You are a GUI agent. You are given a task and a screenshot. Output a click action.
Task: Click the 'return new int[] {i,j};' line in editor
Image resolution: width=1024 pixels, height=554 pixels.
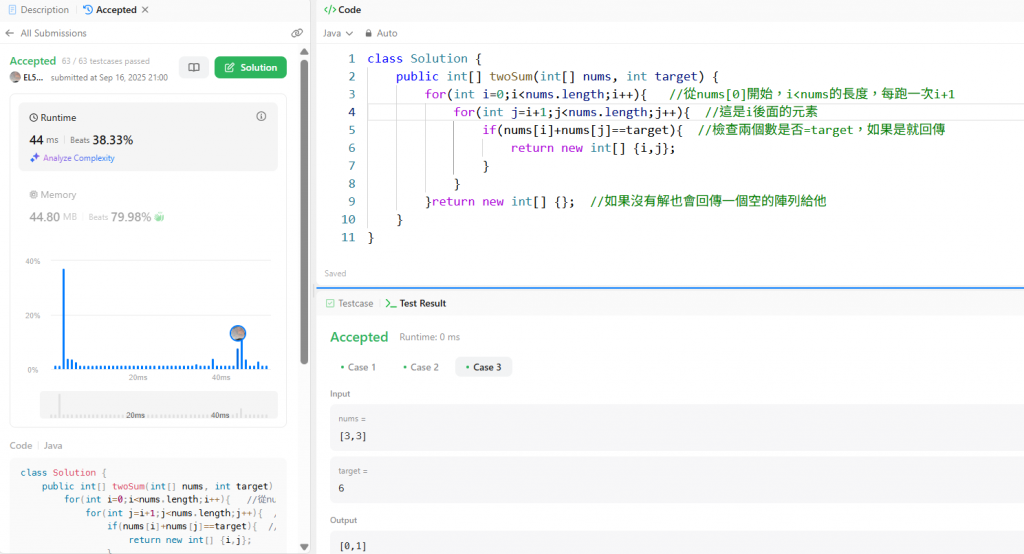(593, 148)
